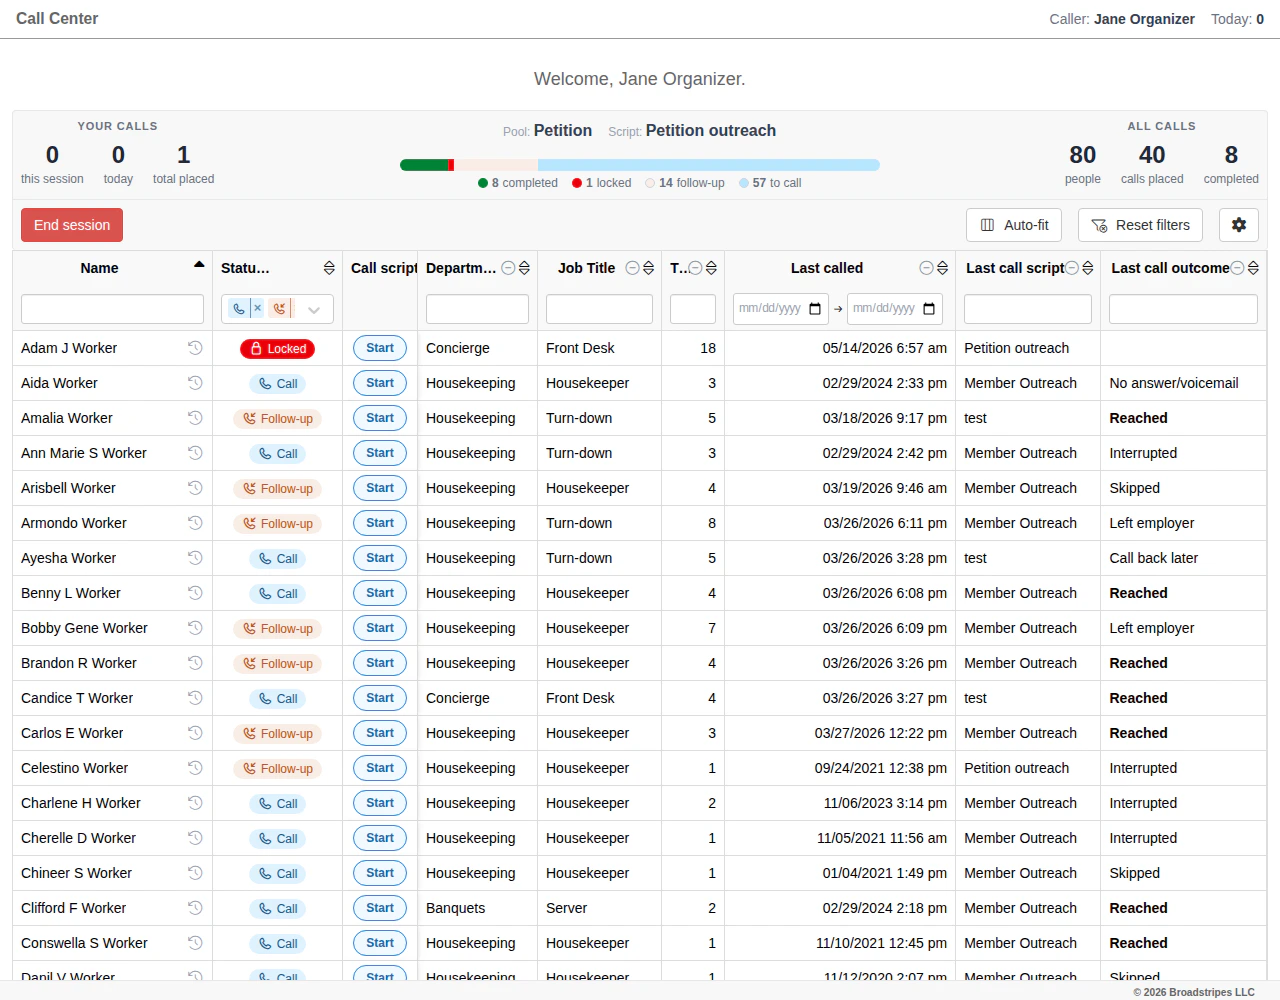
Task: Open history icon for Armondo Worker
Action: tap(195, 523)
